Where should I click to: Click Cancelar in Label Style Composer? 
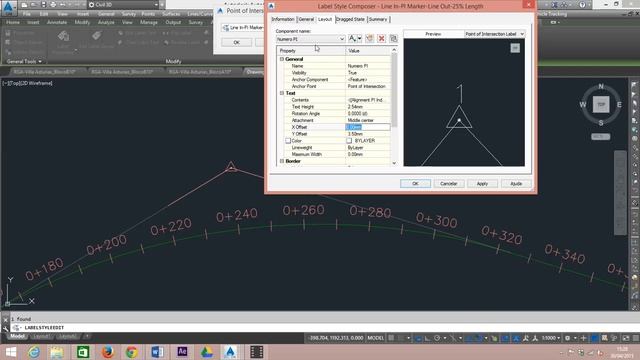click(449, 184)
